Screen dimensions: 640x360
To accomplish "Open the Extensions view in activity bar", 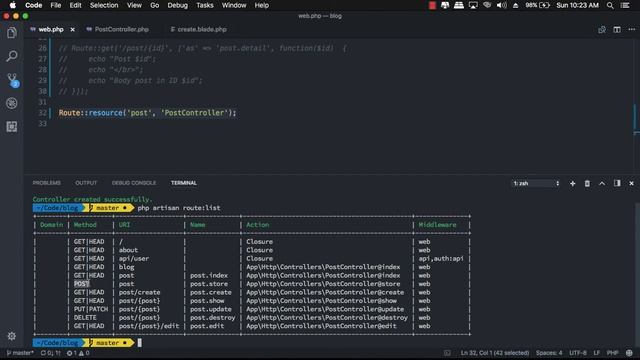I will point(11,127).
